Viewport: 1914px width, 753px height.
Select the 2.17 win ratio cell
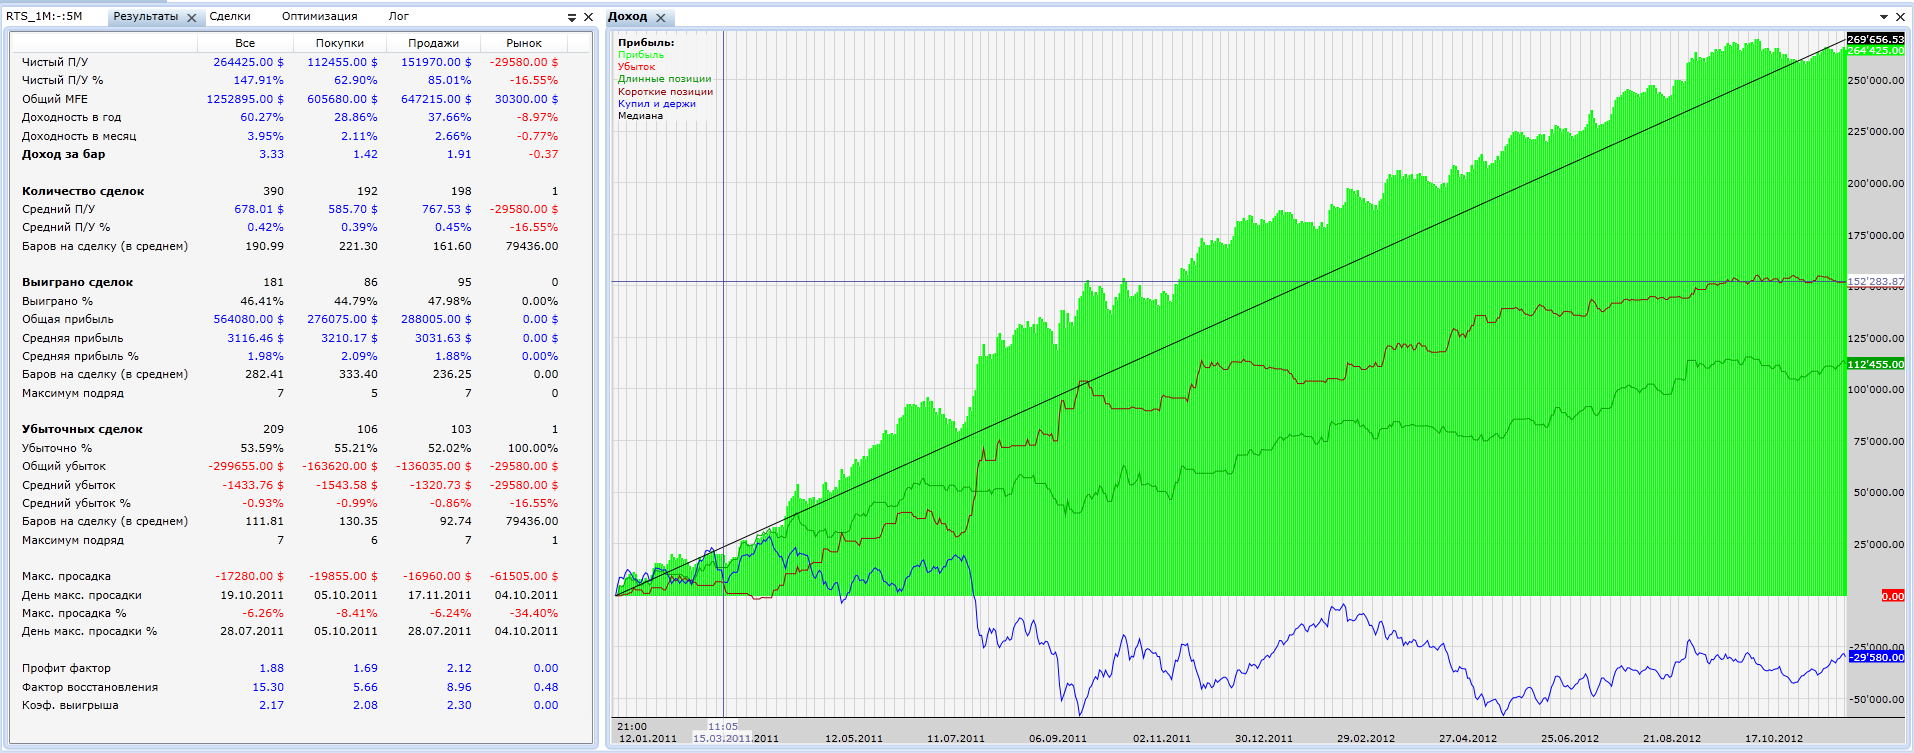[271, 705]
